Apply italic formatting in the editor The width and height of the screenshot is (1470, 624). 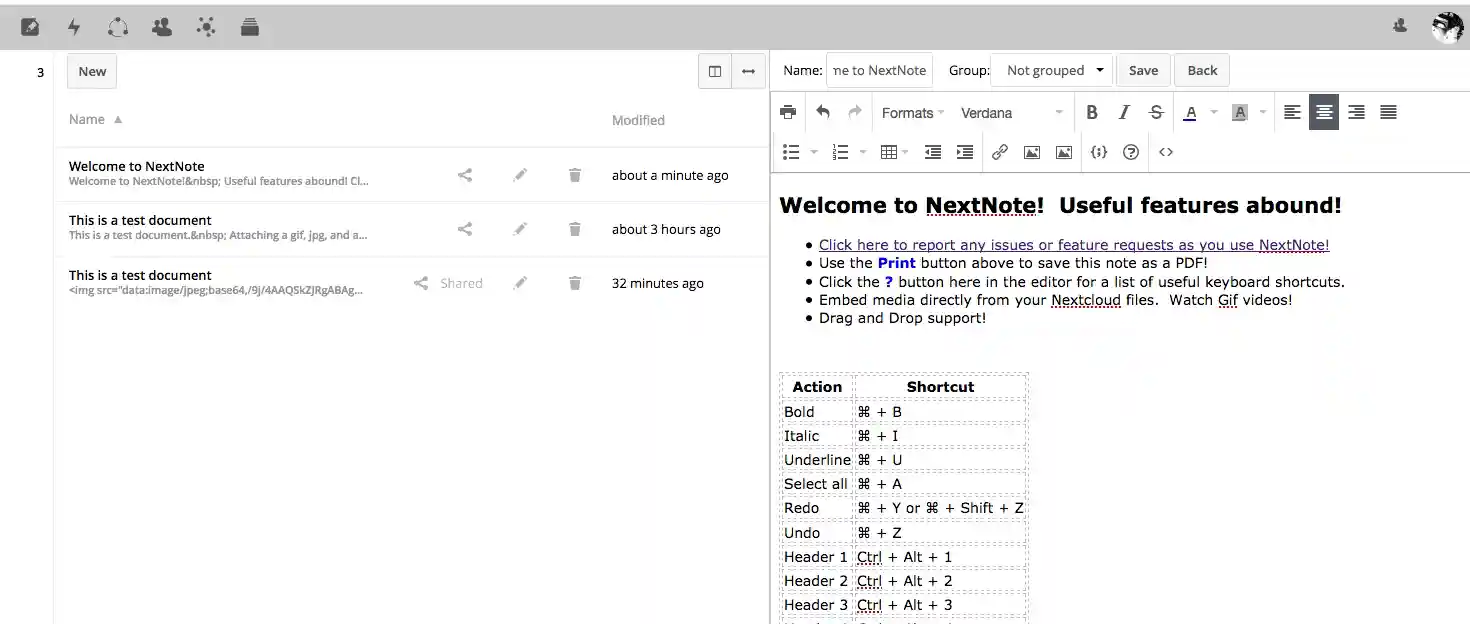click(x=1124, y=112)
